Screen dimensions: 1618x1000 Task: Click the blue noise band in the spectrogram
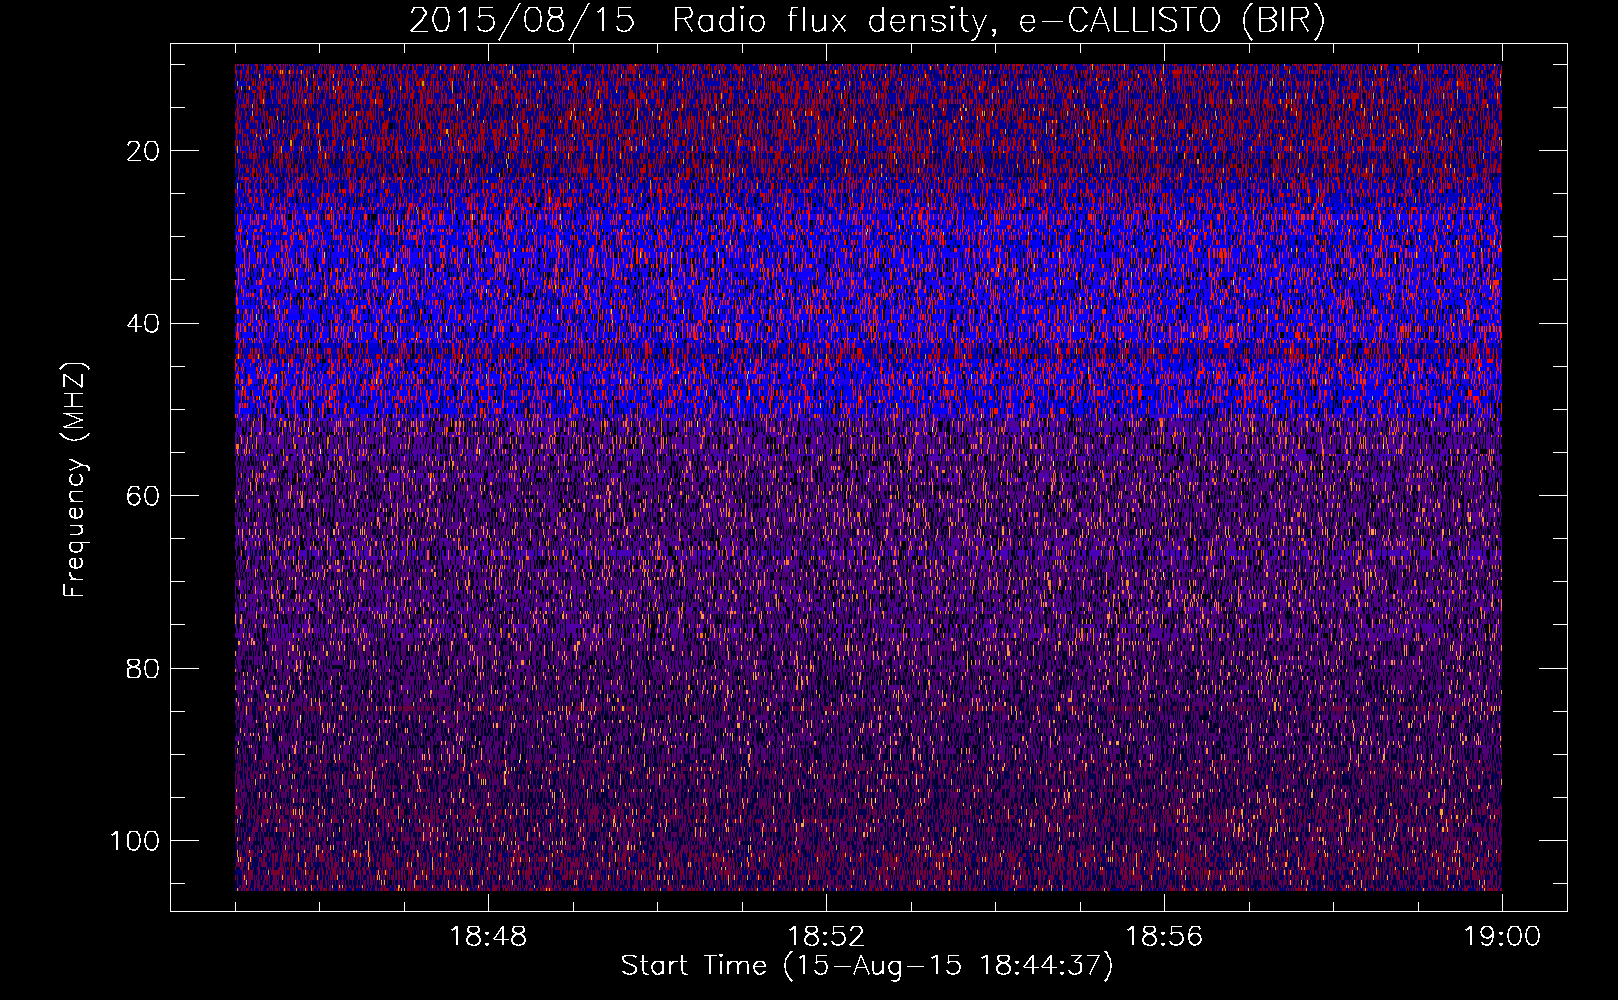tap(868, 310)
